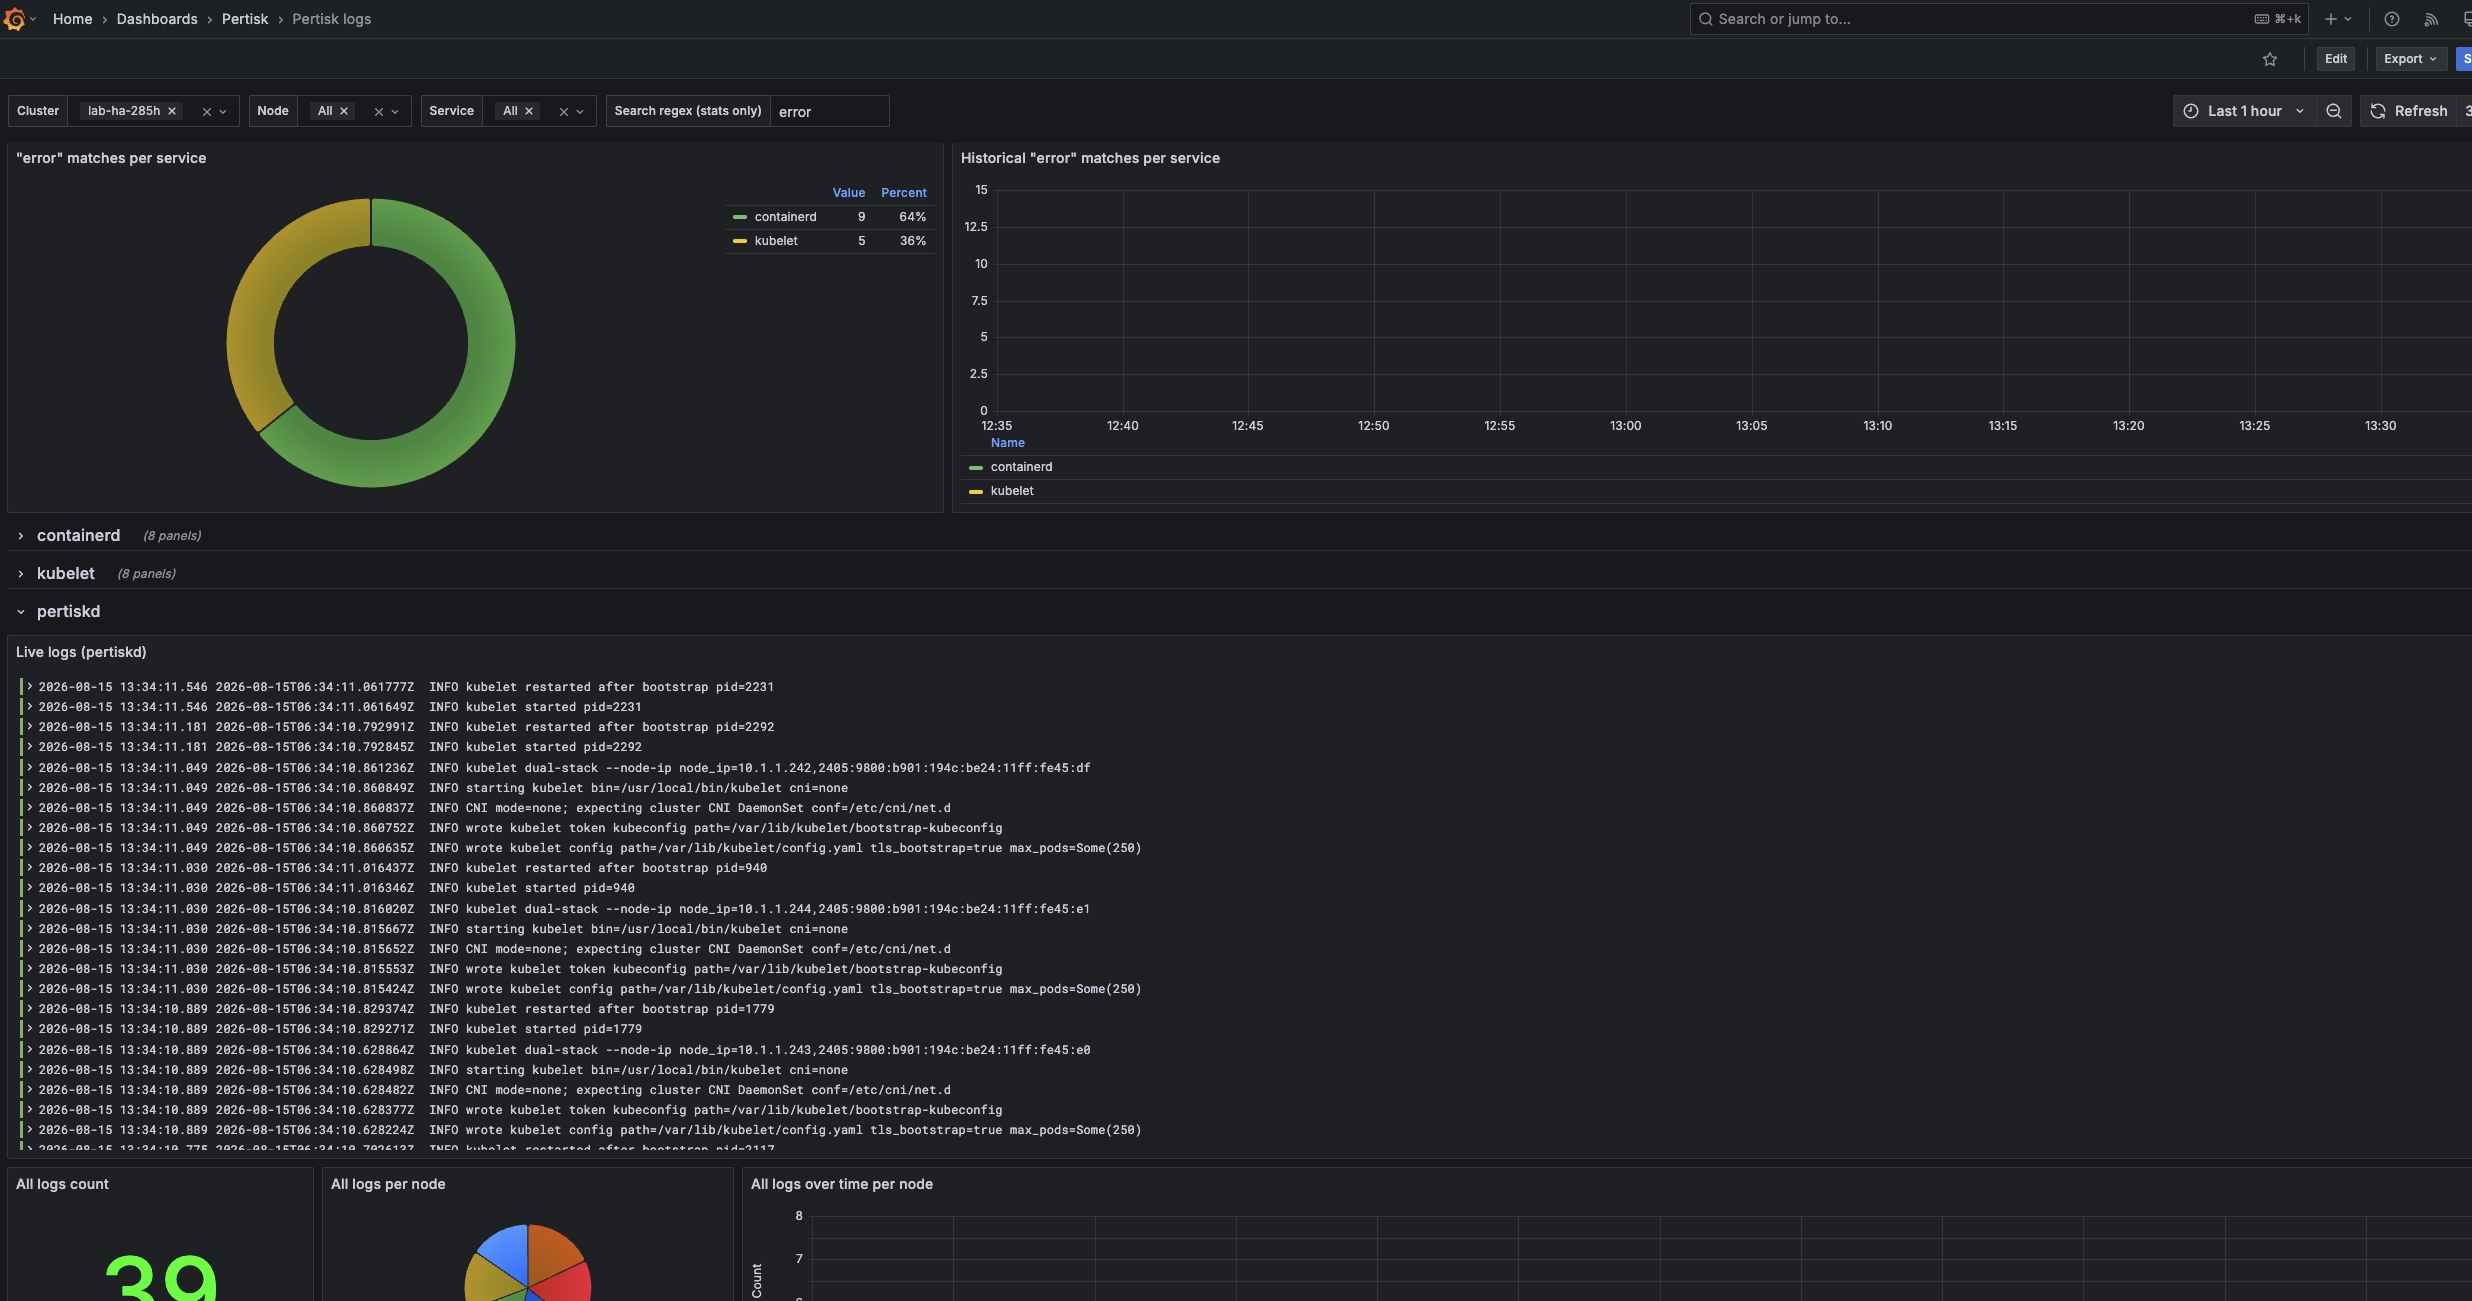Click the yellow kubelet legend color swatch in pie panel
2472x1301 pixels.
pos(740,241)
